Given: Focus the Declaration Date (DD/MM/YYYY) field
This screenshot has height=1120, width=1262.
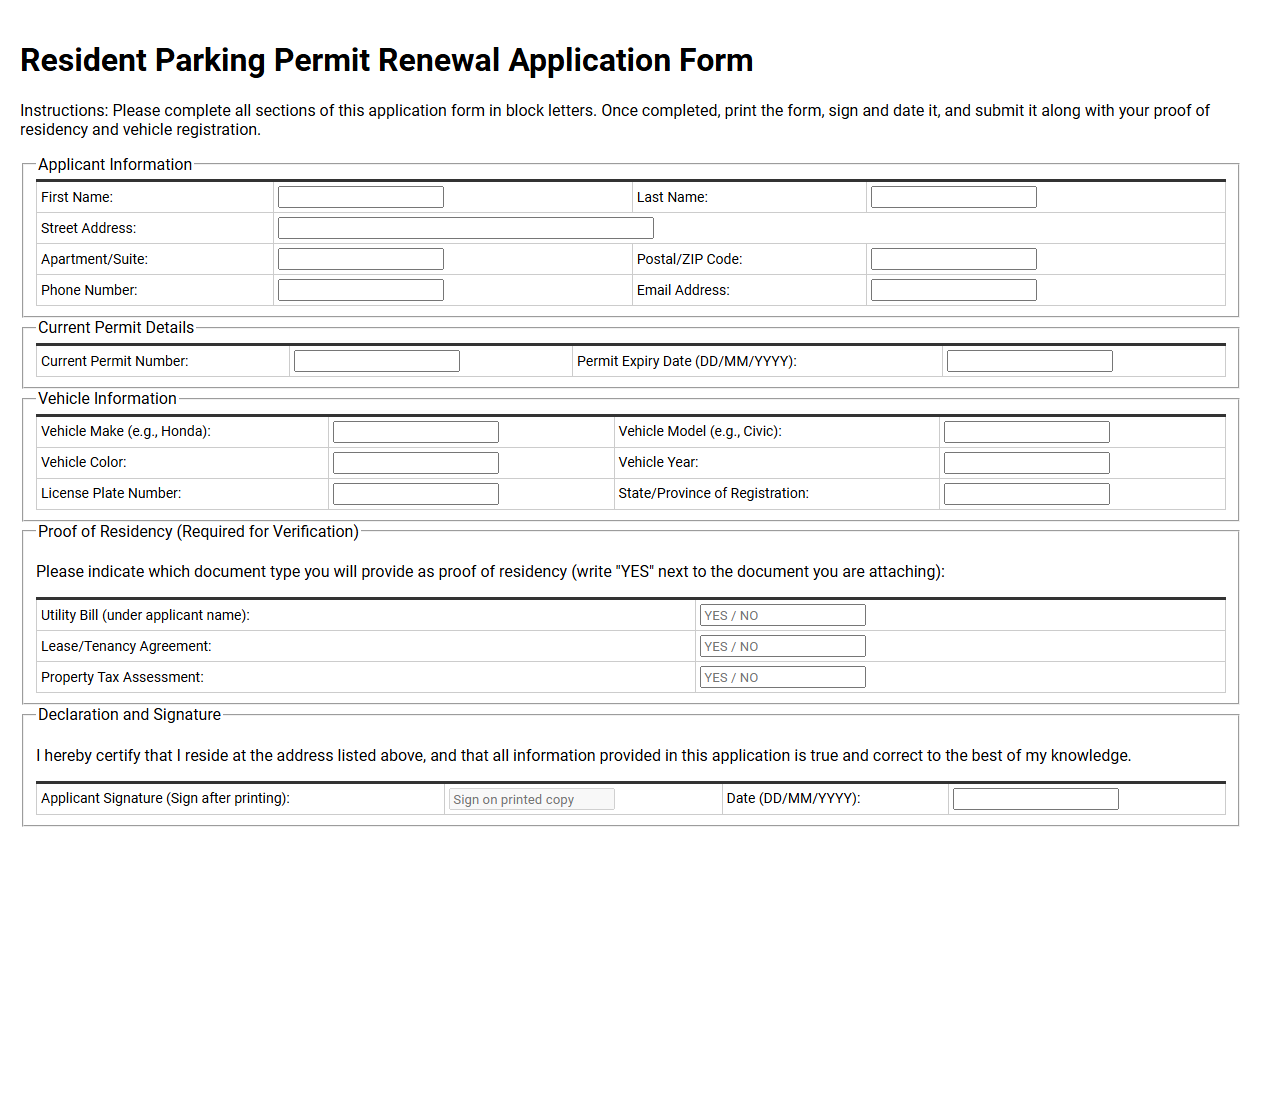Looking at the screenshot, I should tap(1036, 799).
